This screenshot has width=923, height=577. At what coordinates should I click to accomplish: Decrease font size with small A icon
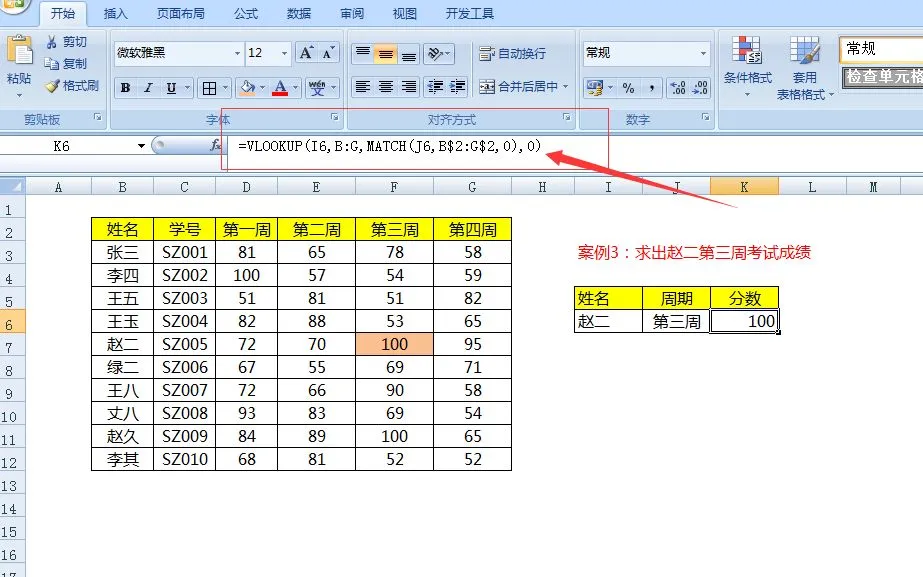tap(328, 53)
